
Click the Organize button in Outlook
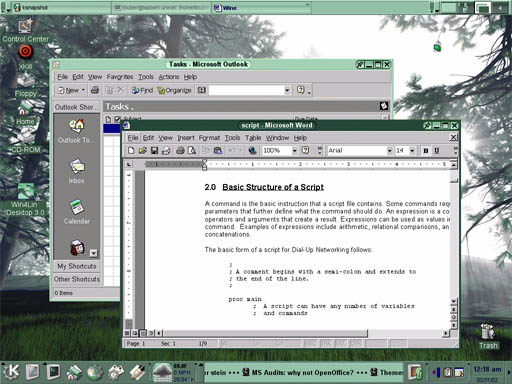(174, 90)
